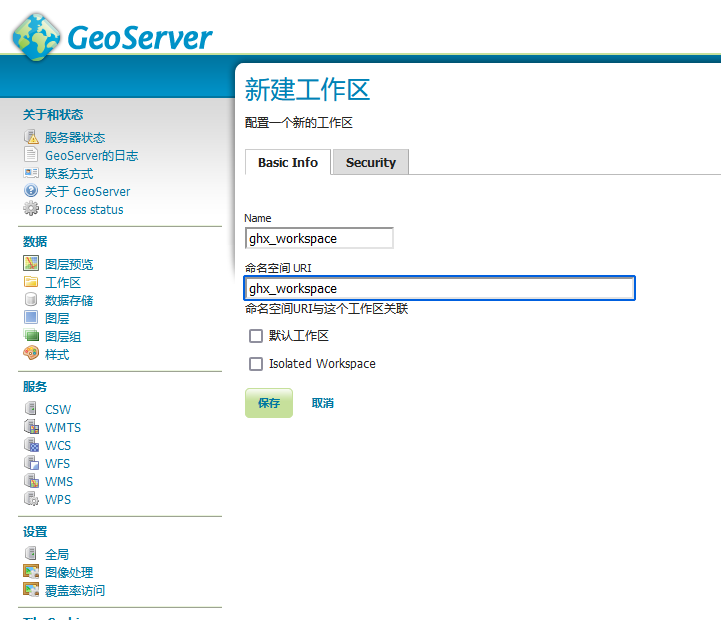
Task: Click the 取消 cancel link
Action: (x=322, y=403)
